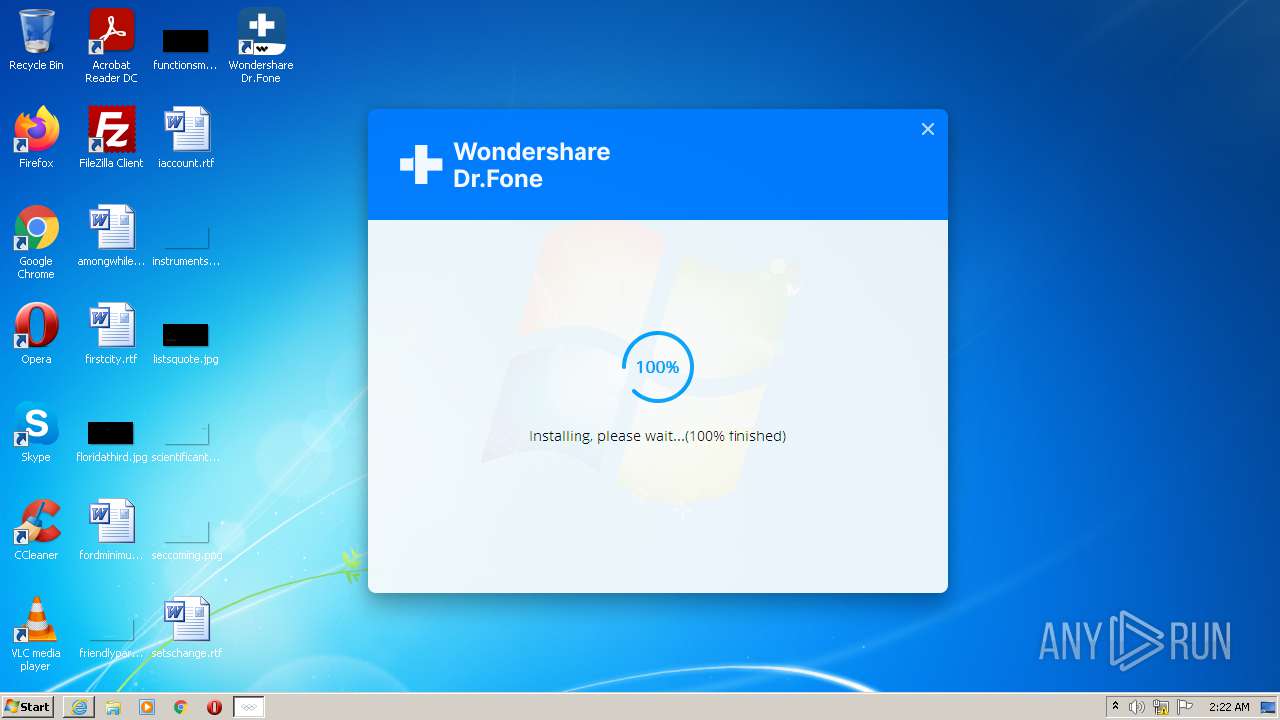Open VLC media player shortcut
1280x720 pixels.
click(36, 634)
